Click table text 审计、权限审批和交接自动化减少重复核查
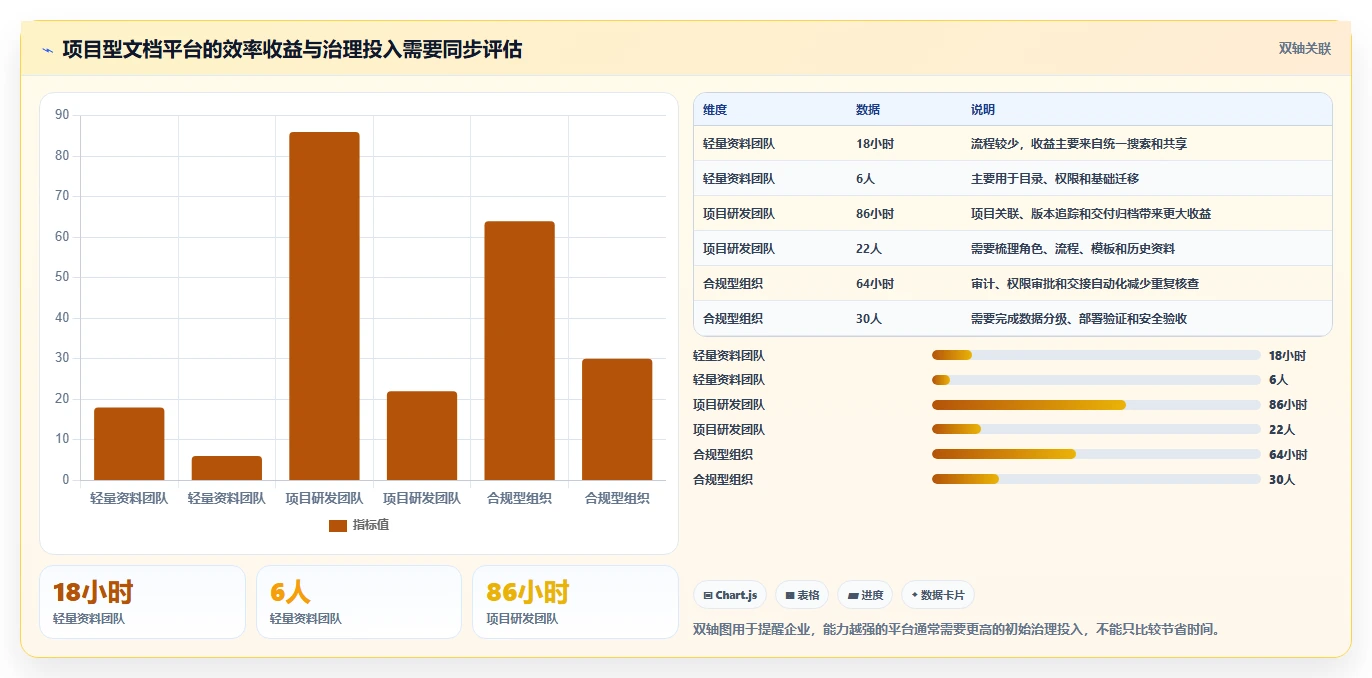The height and width of the screenshot is (678, 1372). click(1085, 284)
